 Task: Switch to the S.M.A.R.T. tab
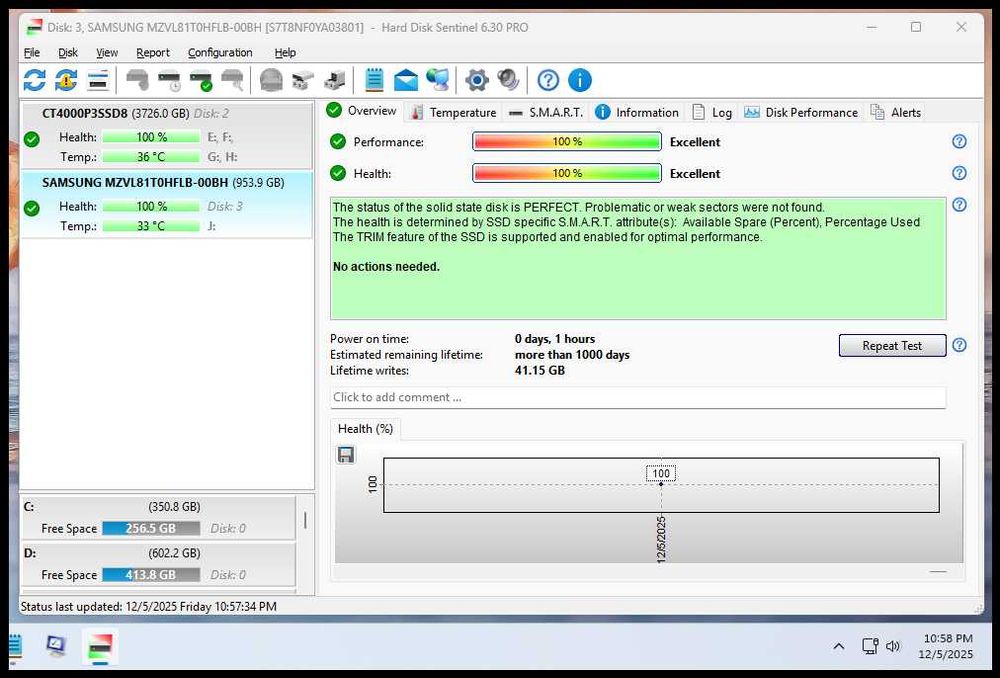(546, 112)
